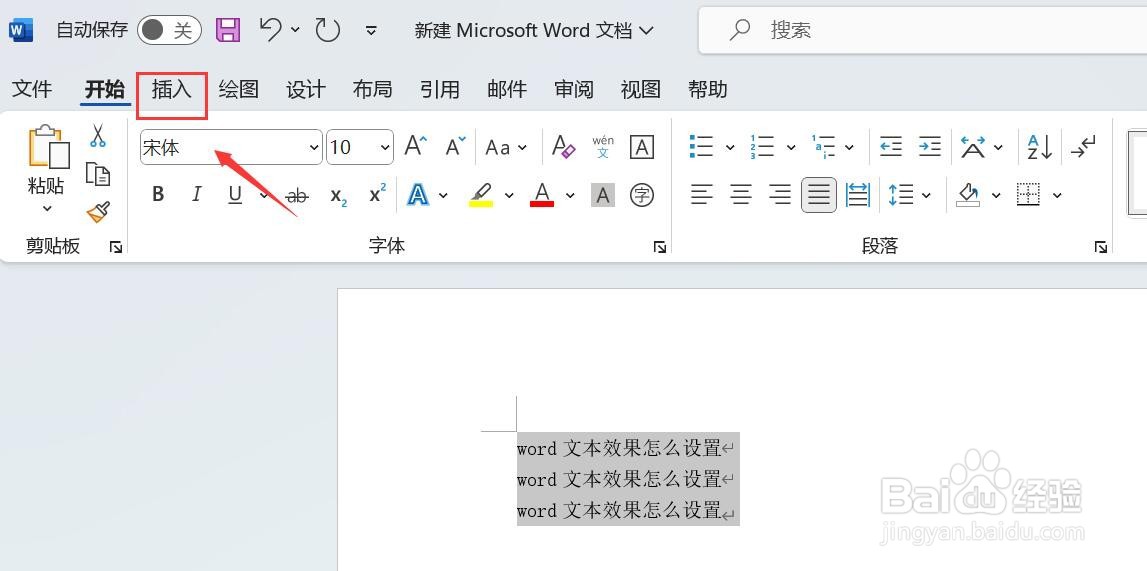
Task: Apply distributed alignment
Action: 857,194
